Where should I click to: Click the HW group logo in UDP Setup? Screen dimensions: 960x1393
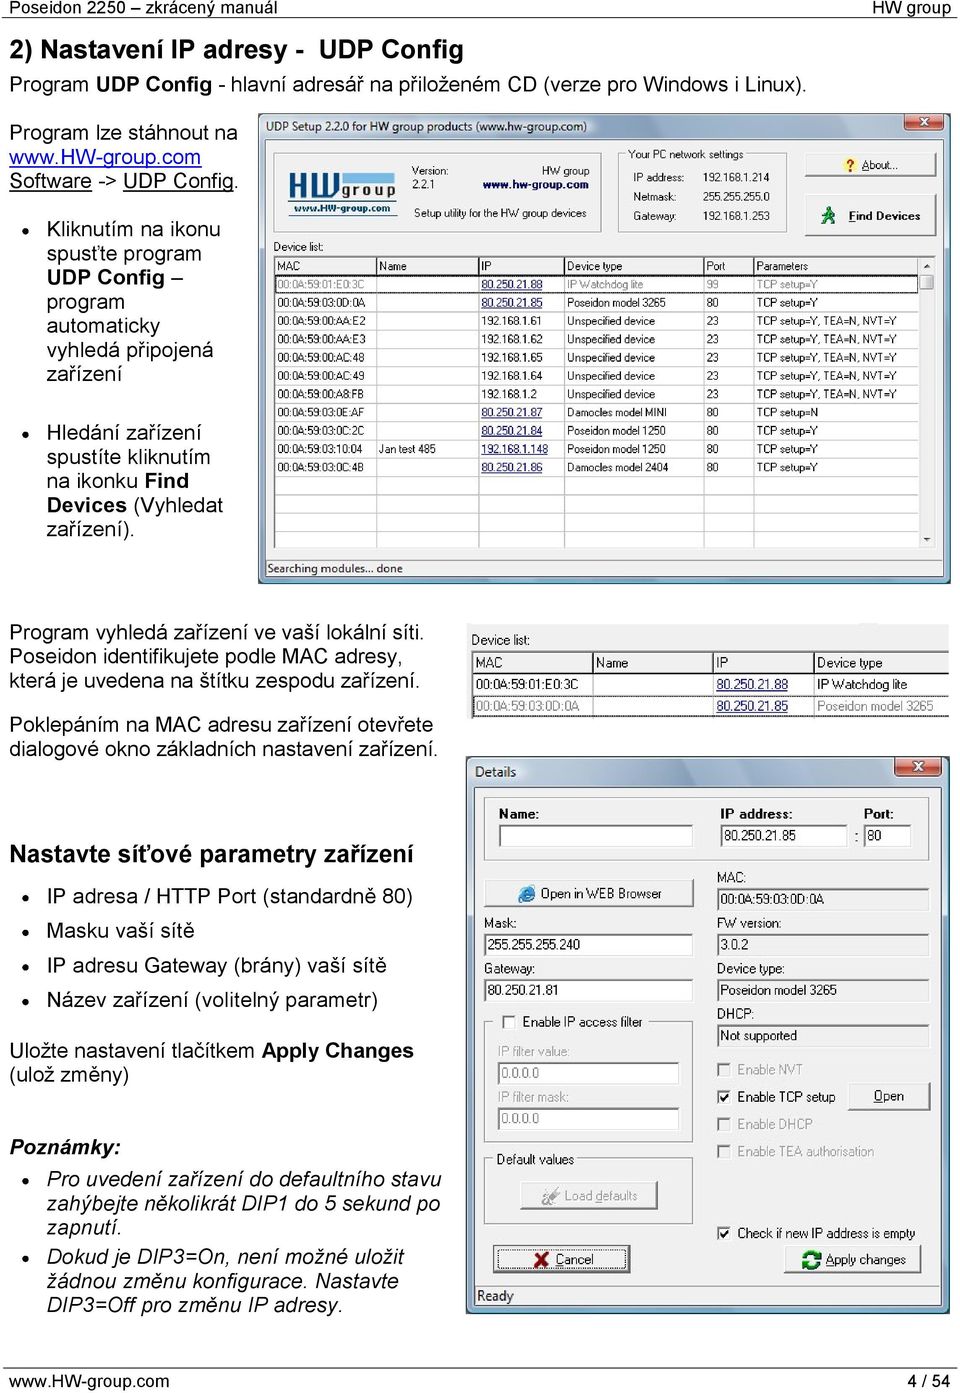341,190
